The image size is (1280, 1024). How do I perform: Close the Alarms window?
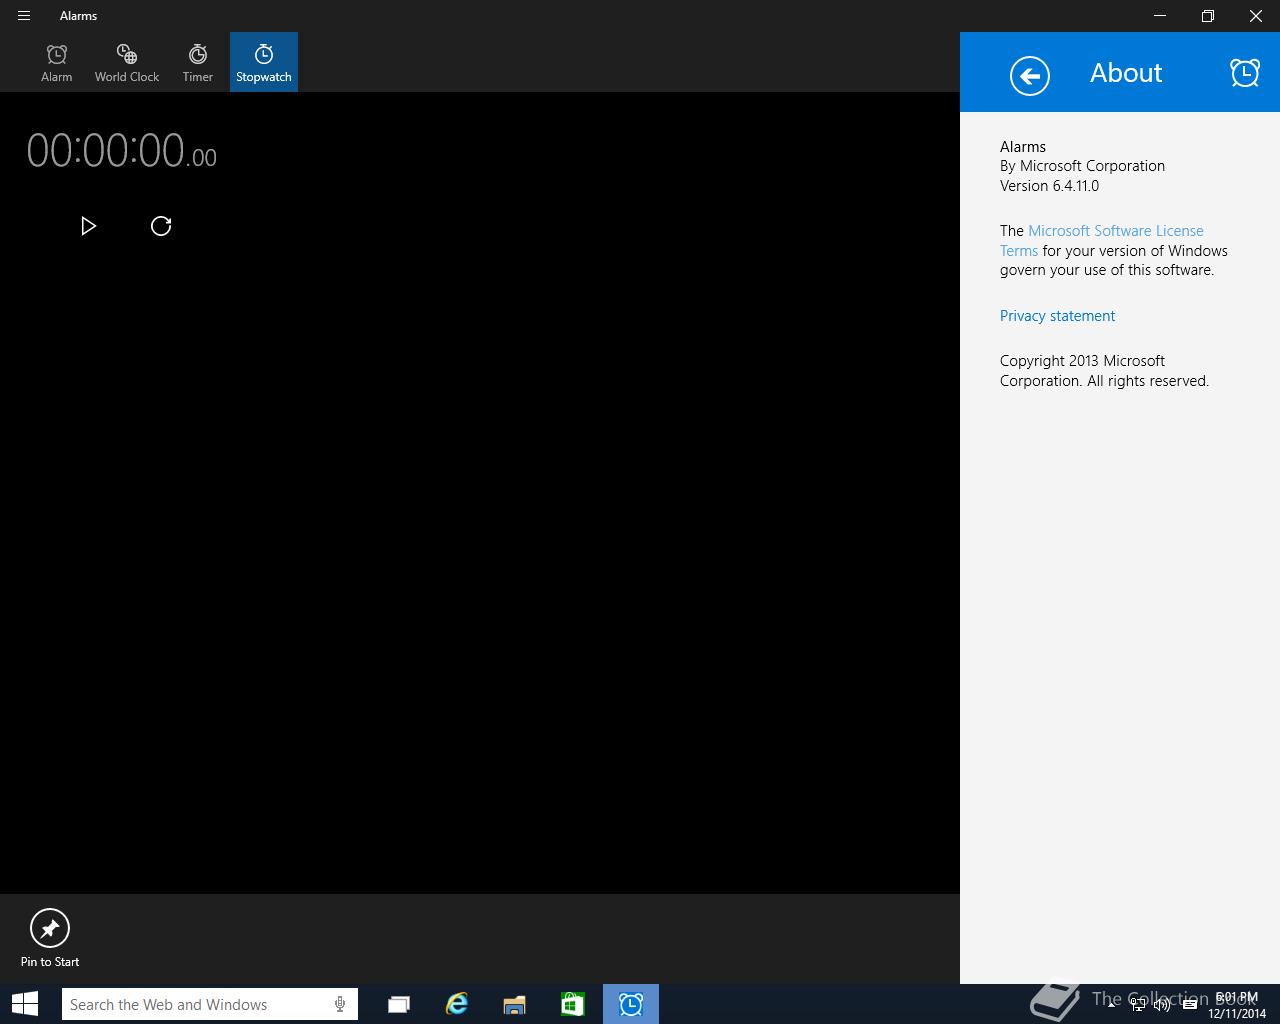(x=1256, y=16)
